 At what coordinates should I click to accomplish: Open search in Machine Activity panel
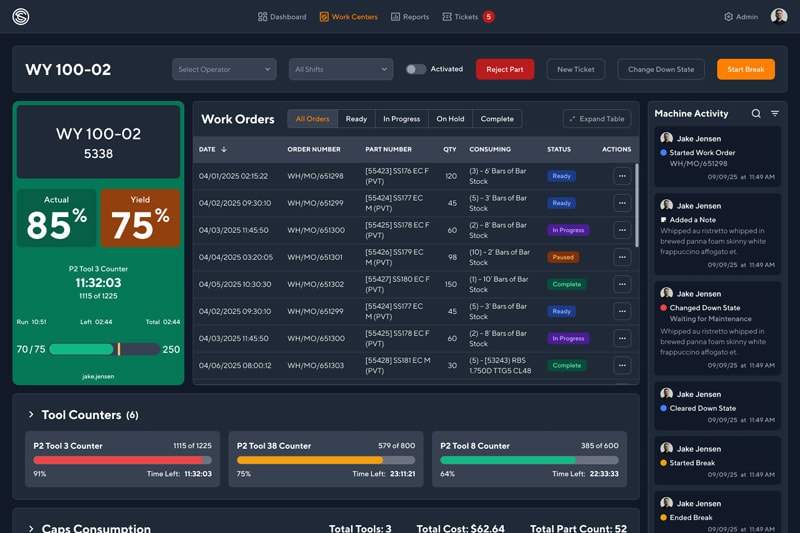[756, 114]
